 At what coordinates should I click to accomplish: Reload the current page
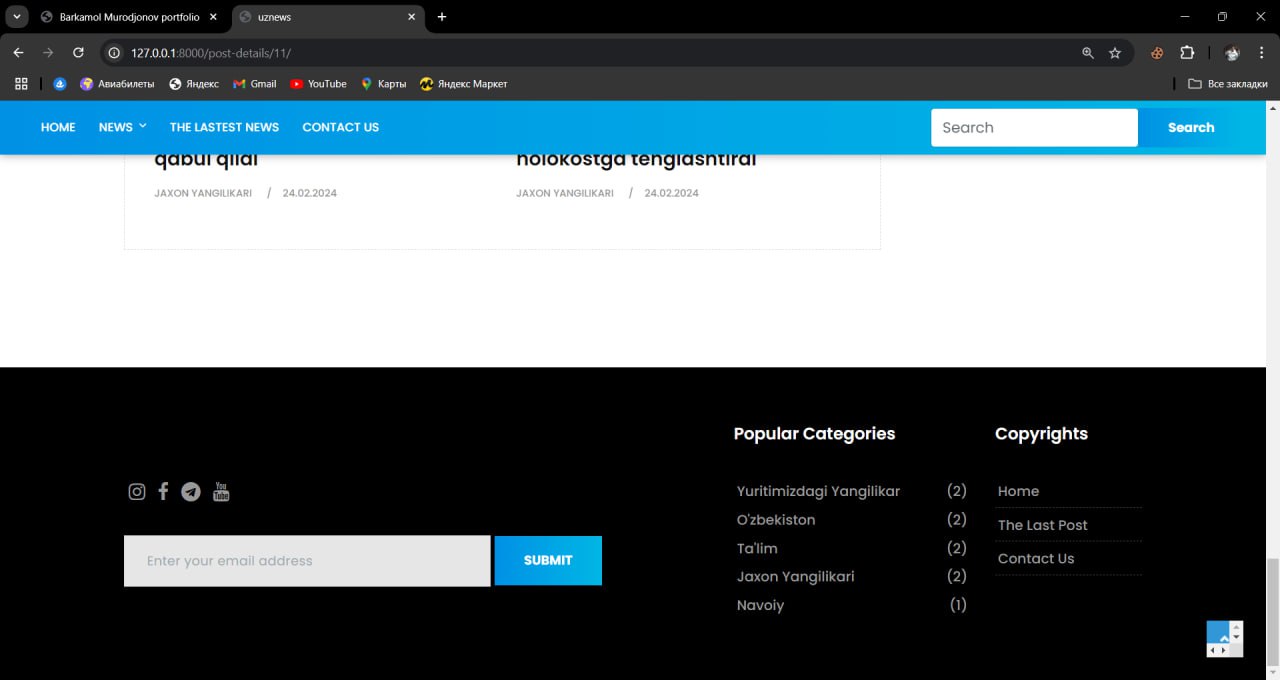[78, 52]
